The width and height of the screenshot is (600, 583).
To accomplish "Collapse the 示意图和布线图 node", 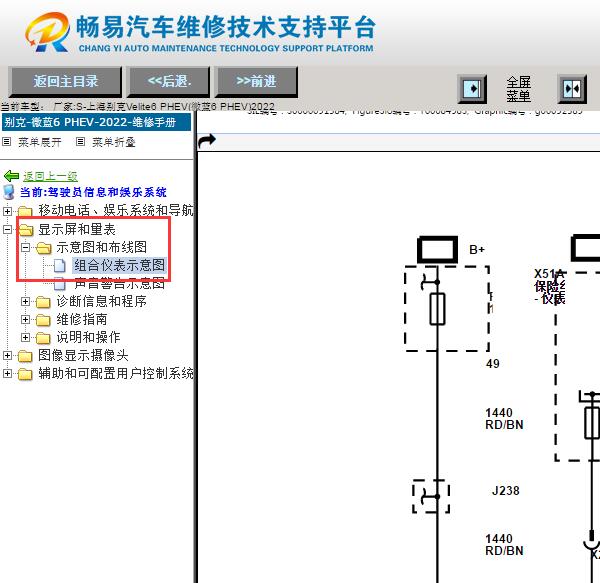I will click(25, 247).
